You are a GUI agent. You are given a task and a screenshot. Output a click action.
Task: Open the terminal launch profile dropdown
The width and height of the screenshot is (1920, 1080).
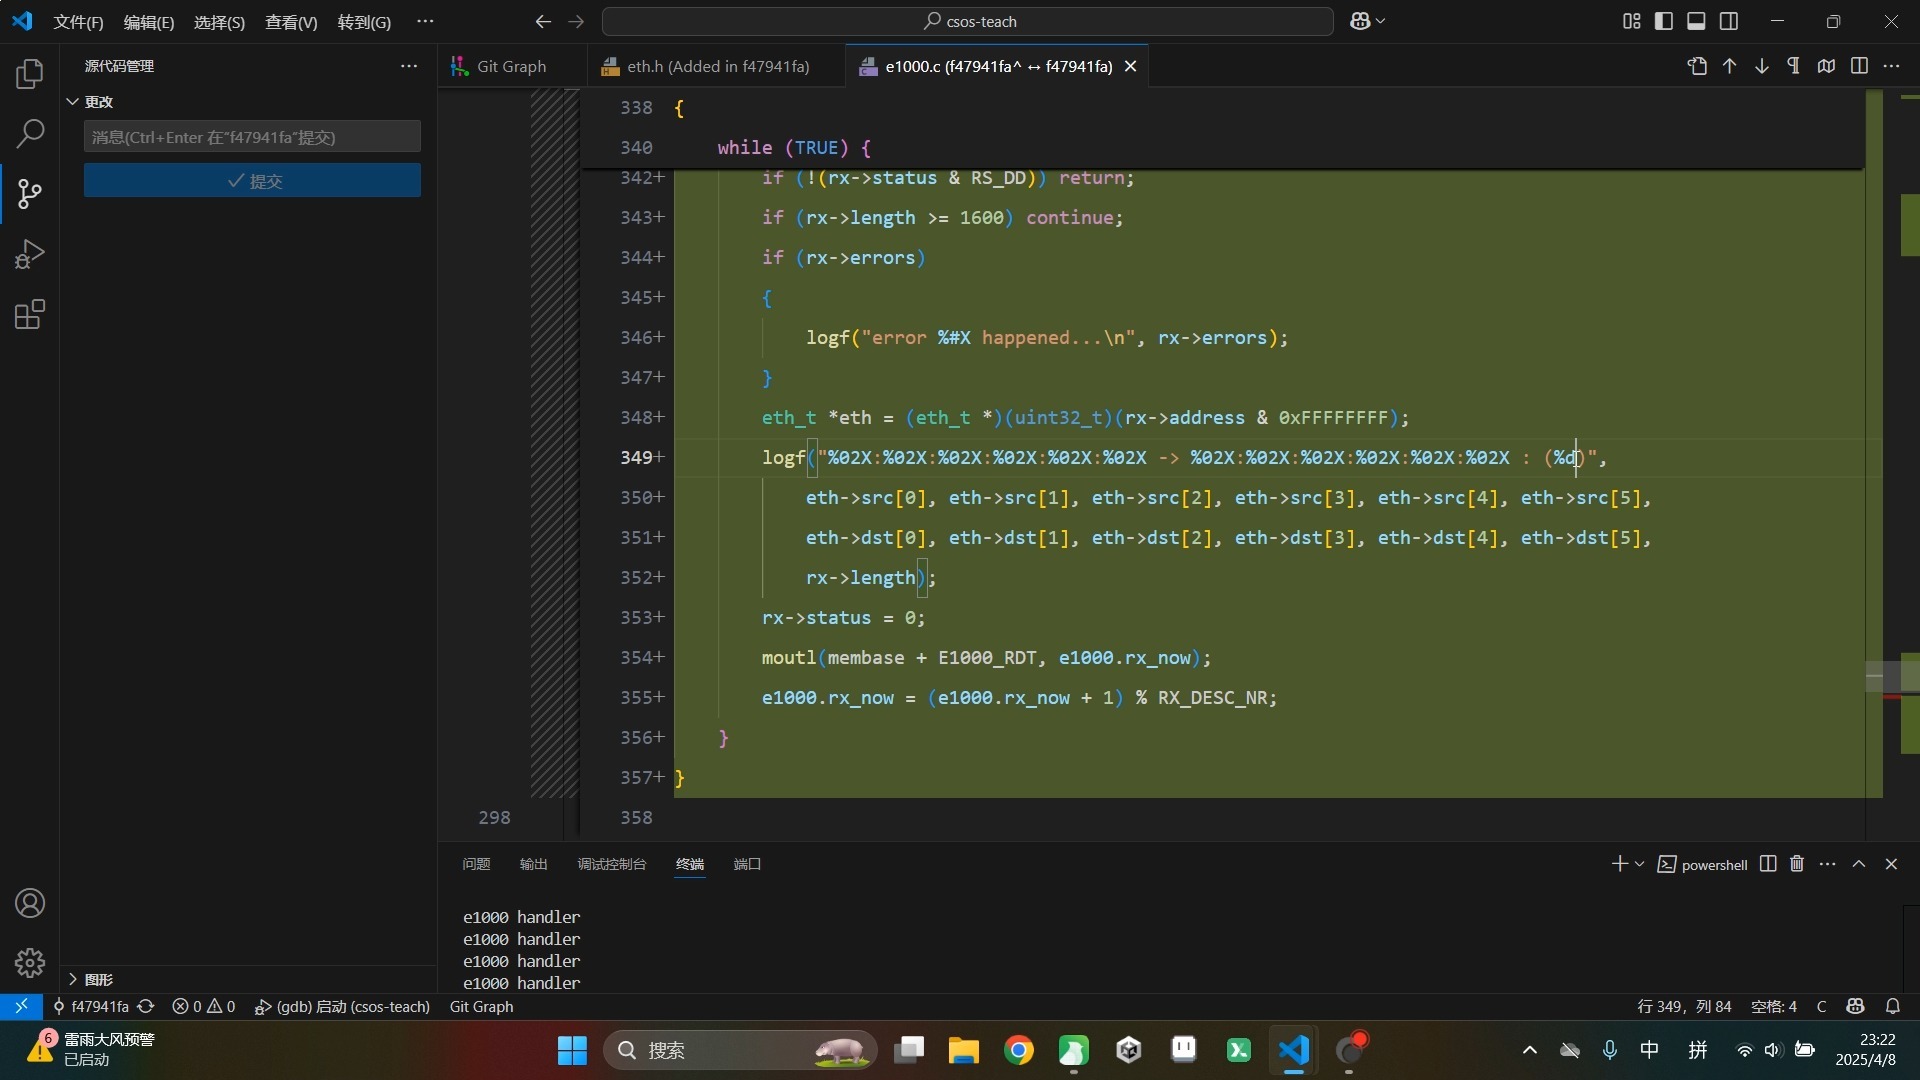coord(1640,864)
